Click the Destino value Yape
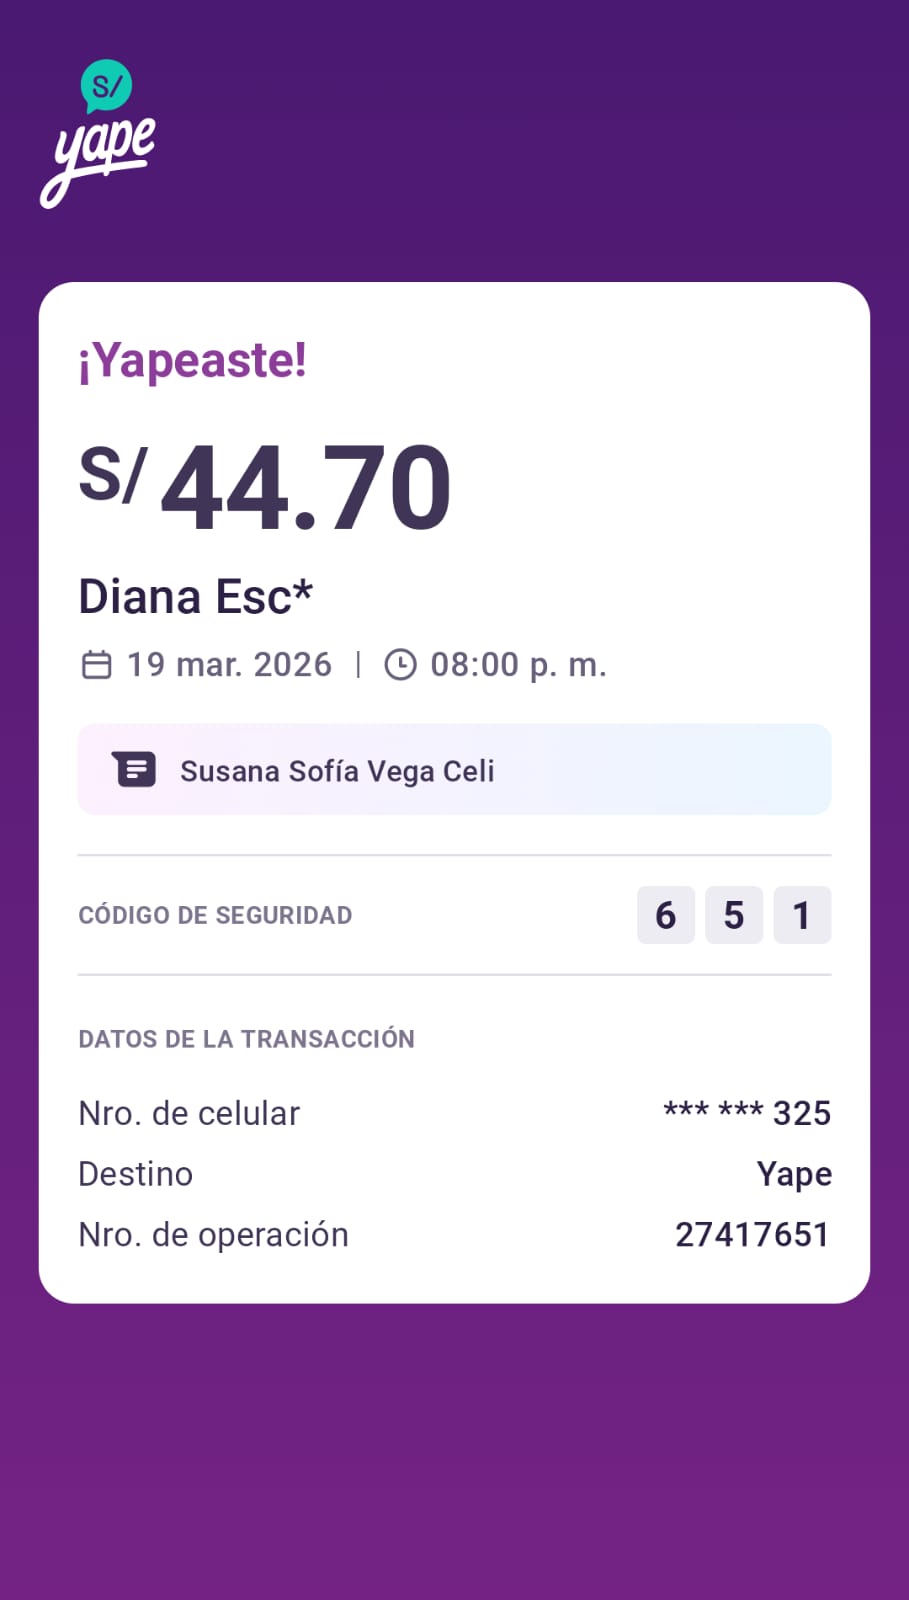The image size is (909, 1600). tap(794, 1174)
